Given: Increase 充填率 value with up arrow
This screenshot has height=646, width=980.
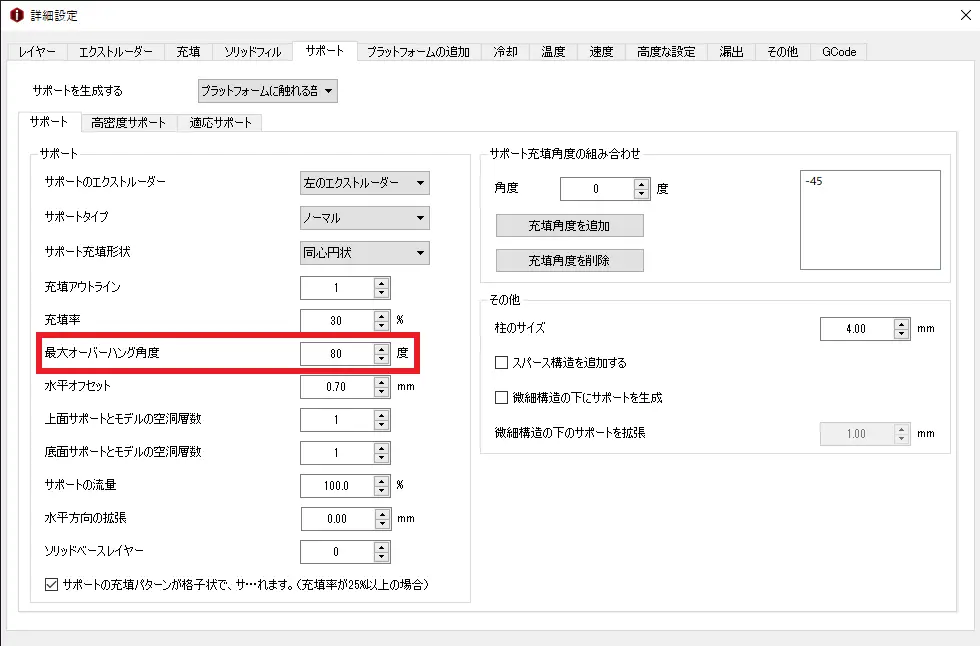Looking at the screenshot, I should [x=381, y=315].
